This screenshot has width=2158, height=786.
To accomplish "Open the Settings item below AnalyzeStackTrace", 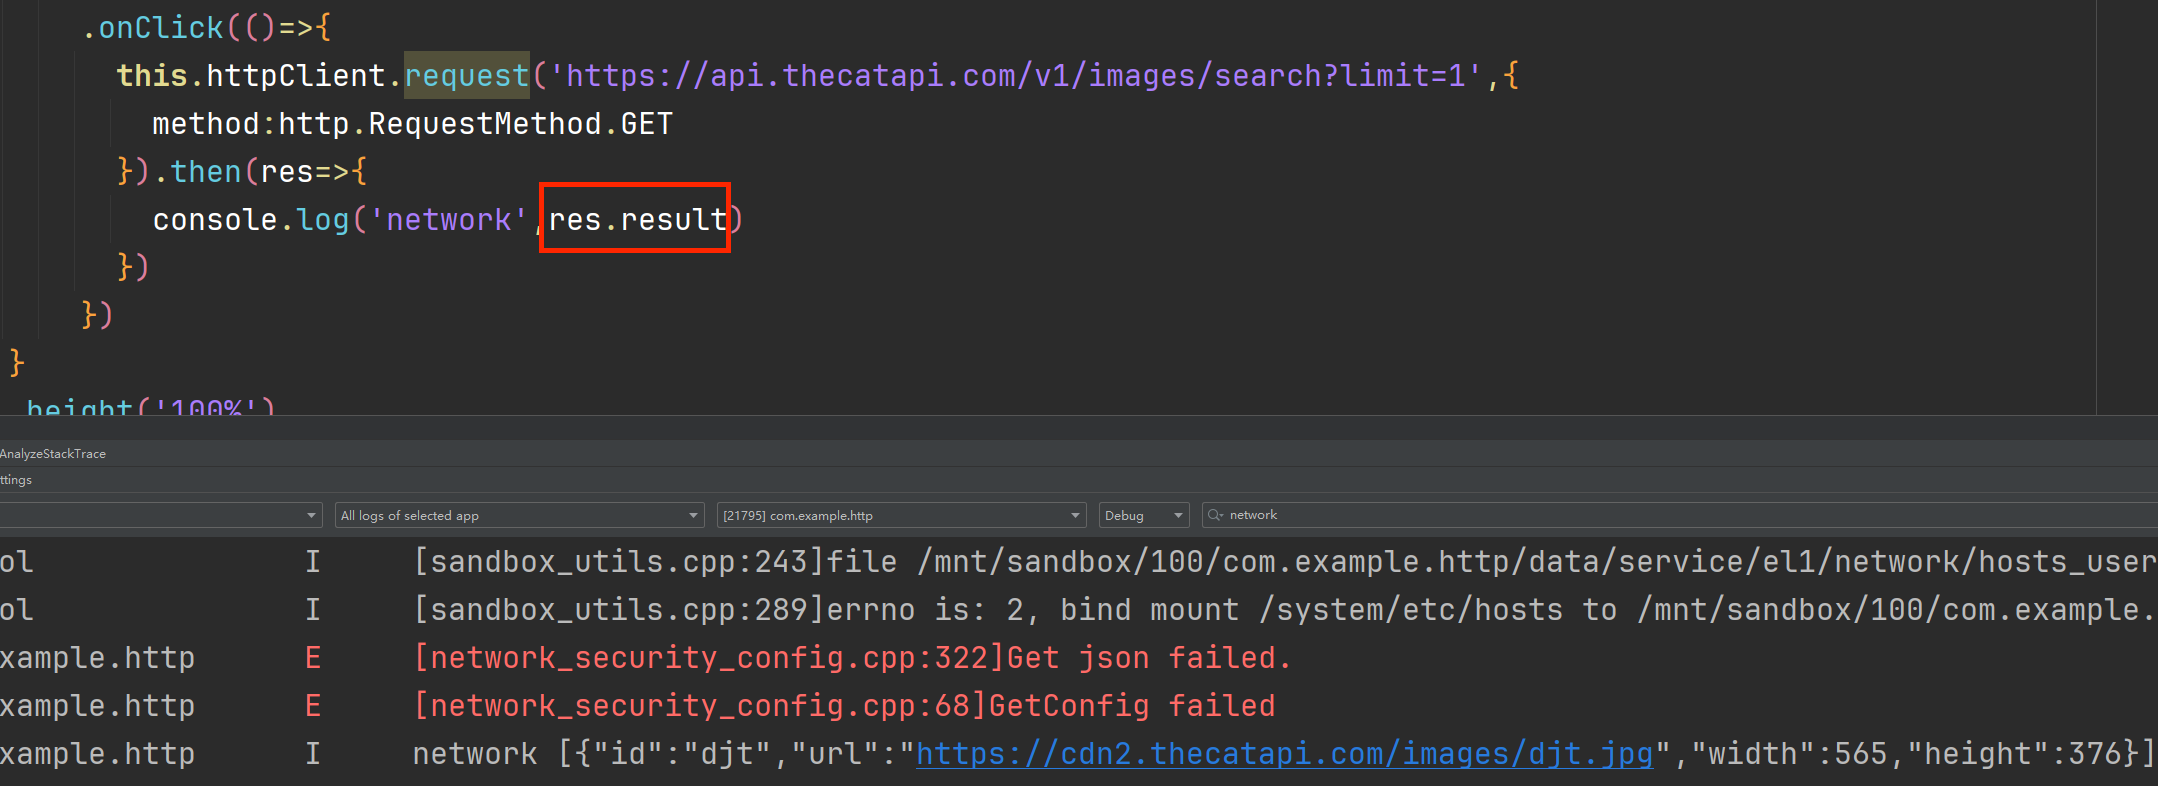I will (x=16, y=480).
